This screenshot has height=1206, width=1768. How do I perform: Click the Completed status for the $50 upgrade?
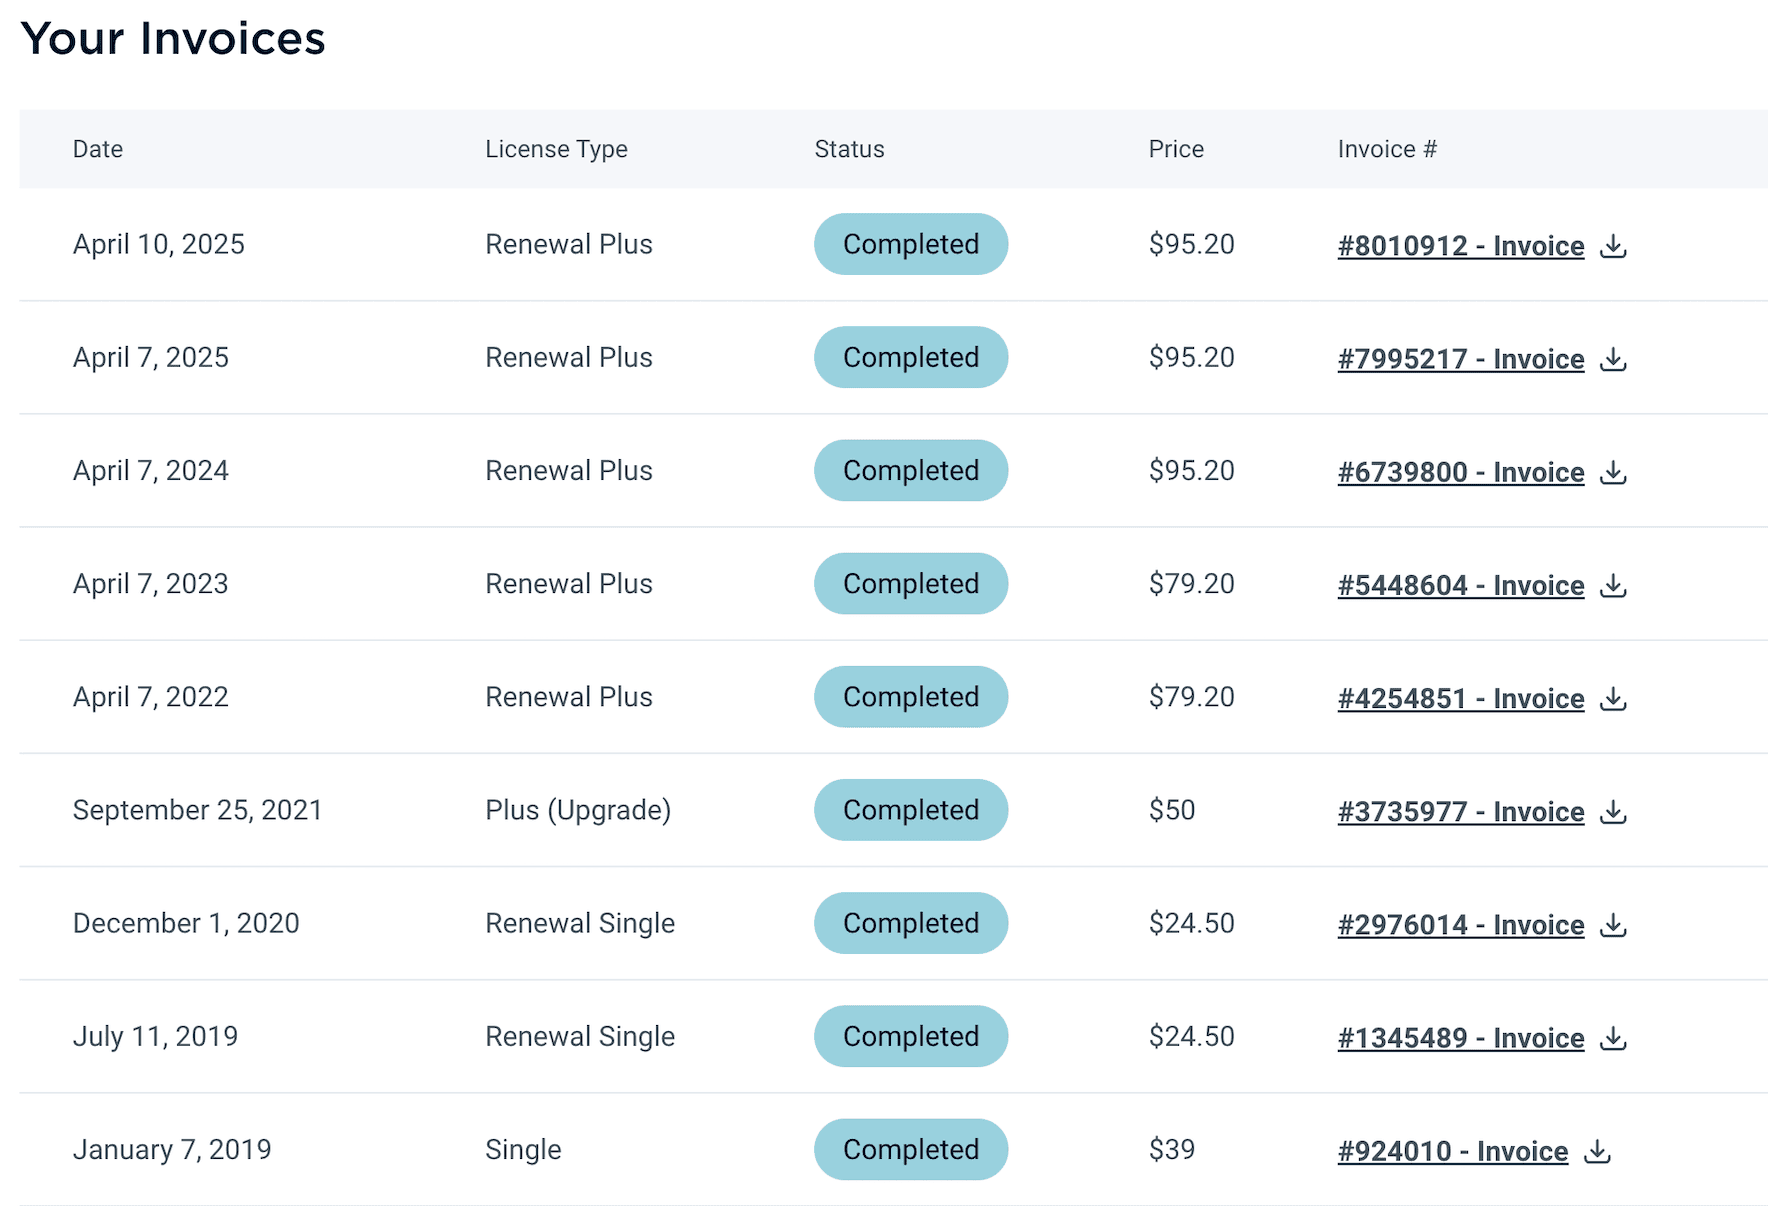(911, 810)
